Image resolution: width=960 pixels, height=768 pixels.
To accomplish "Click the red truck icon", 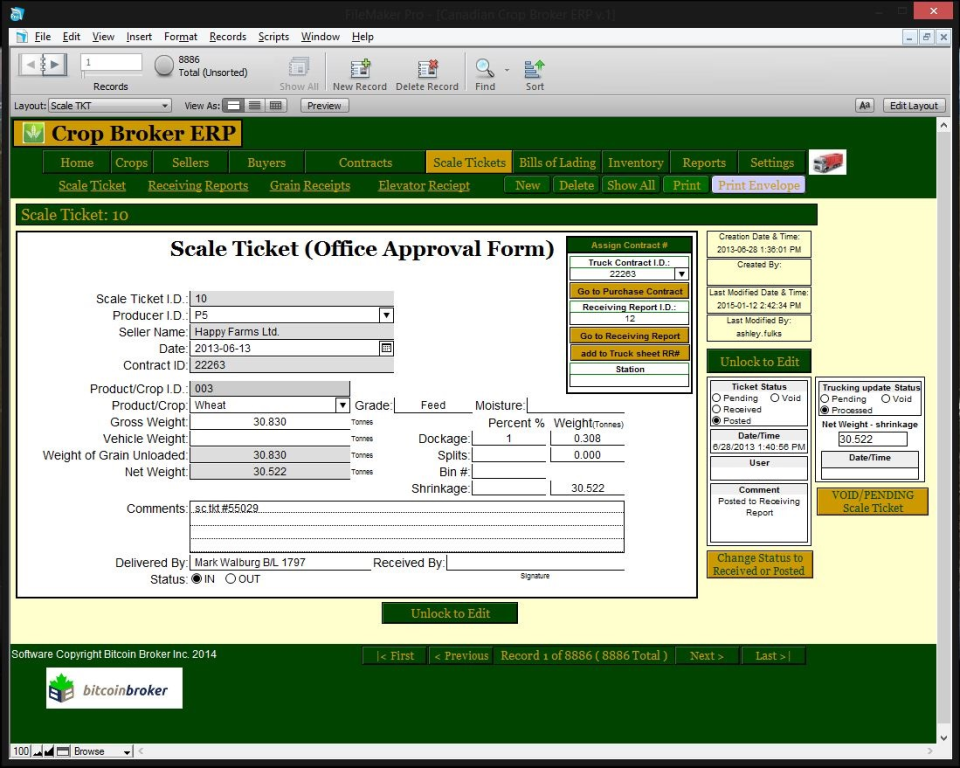I will pyautogui.click(x=827, y=162).
